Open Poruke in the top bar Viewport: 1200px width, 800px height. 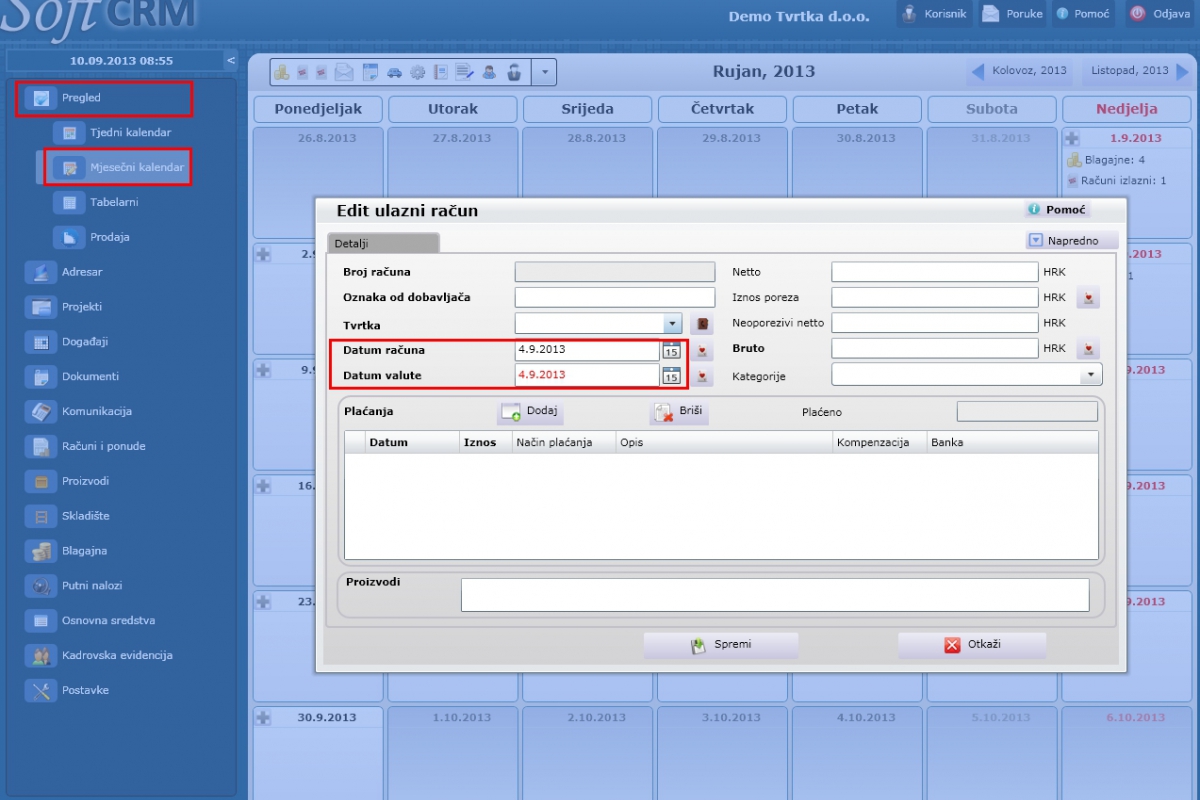[x=1012, y=14]
